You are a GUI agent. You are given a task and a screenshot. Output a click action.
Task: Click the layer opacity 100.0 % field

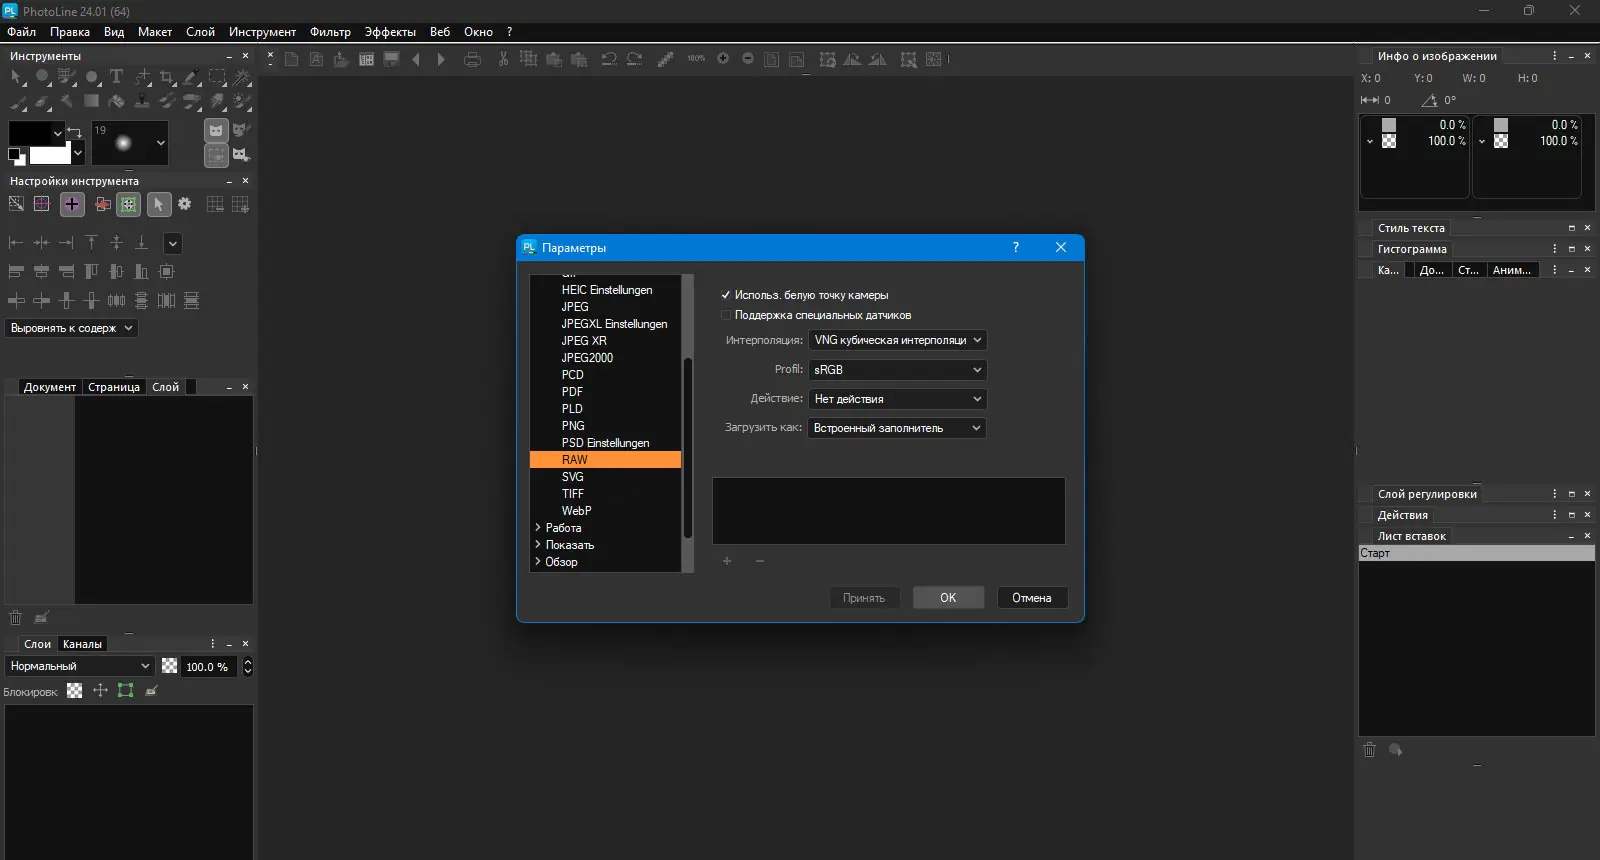[x=208, y=667]
